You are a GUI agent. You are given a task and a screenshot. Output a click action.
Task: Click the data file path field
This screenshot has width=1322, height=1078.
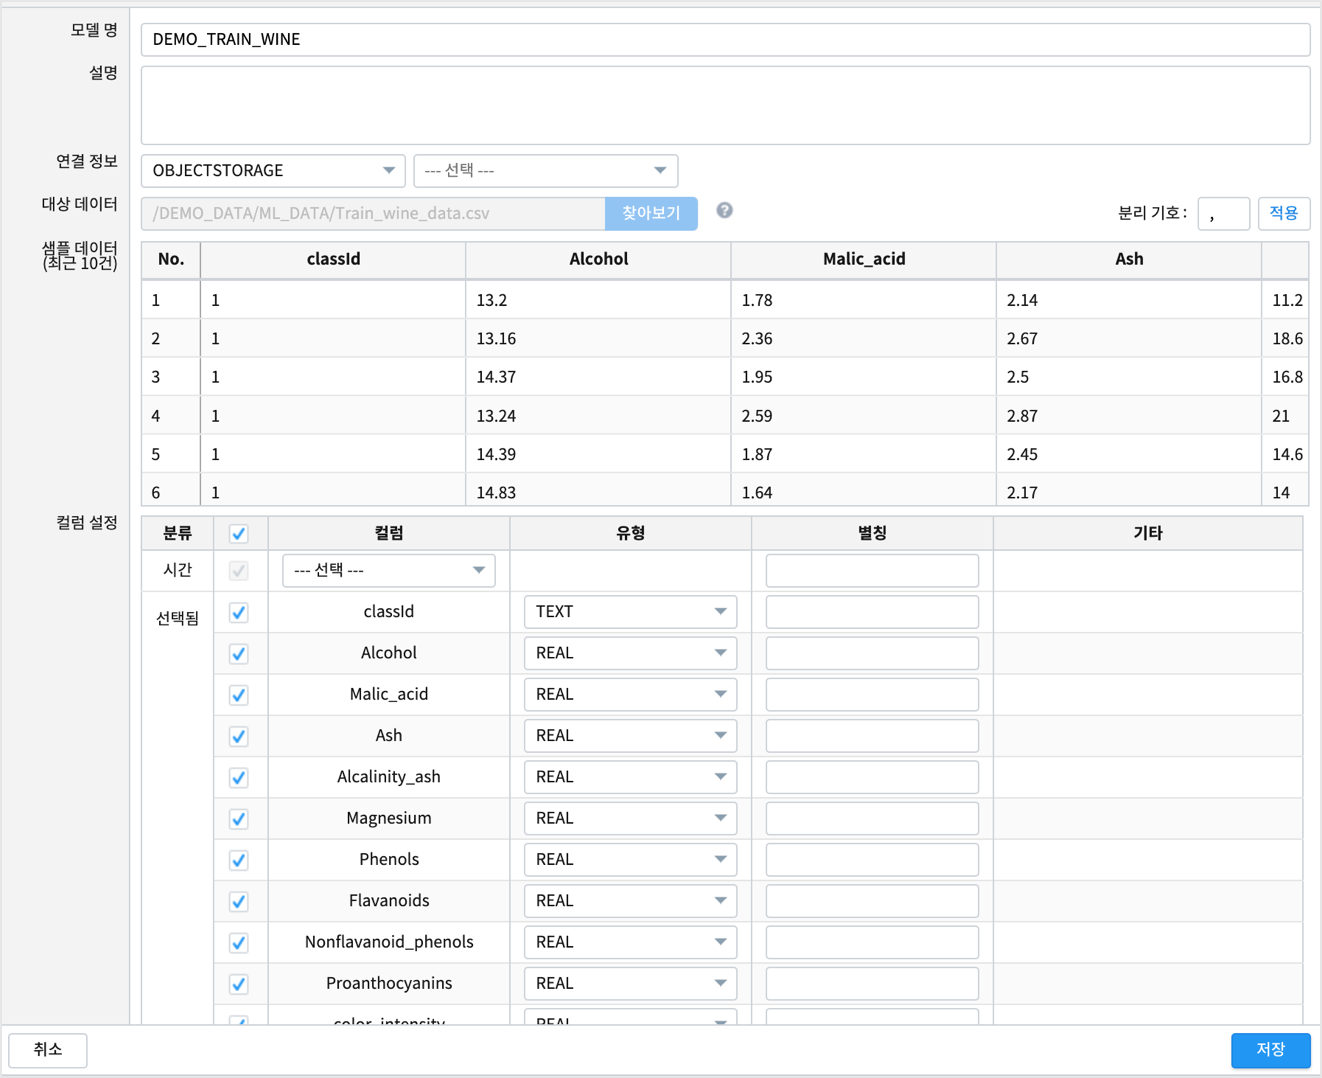pyautogui.click(x=373, y=213)
